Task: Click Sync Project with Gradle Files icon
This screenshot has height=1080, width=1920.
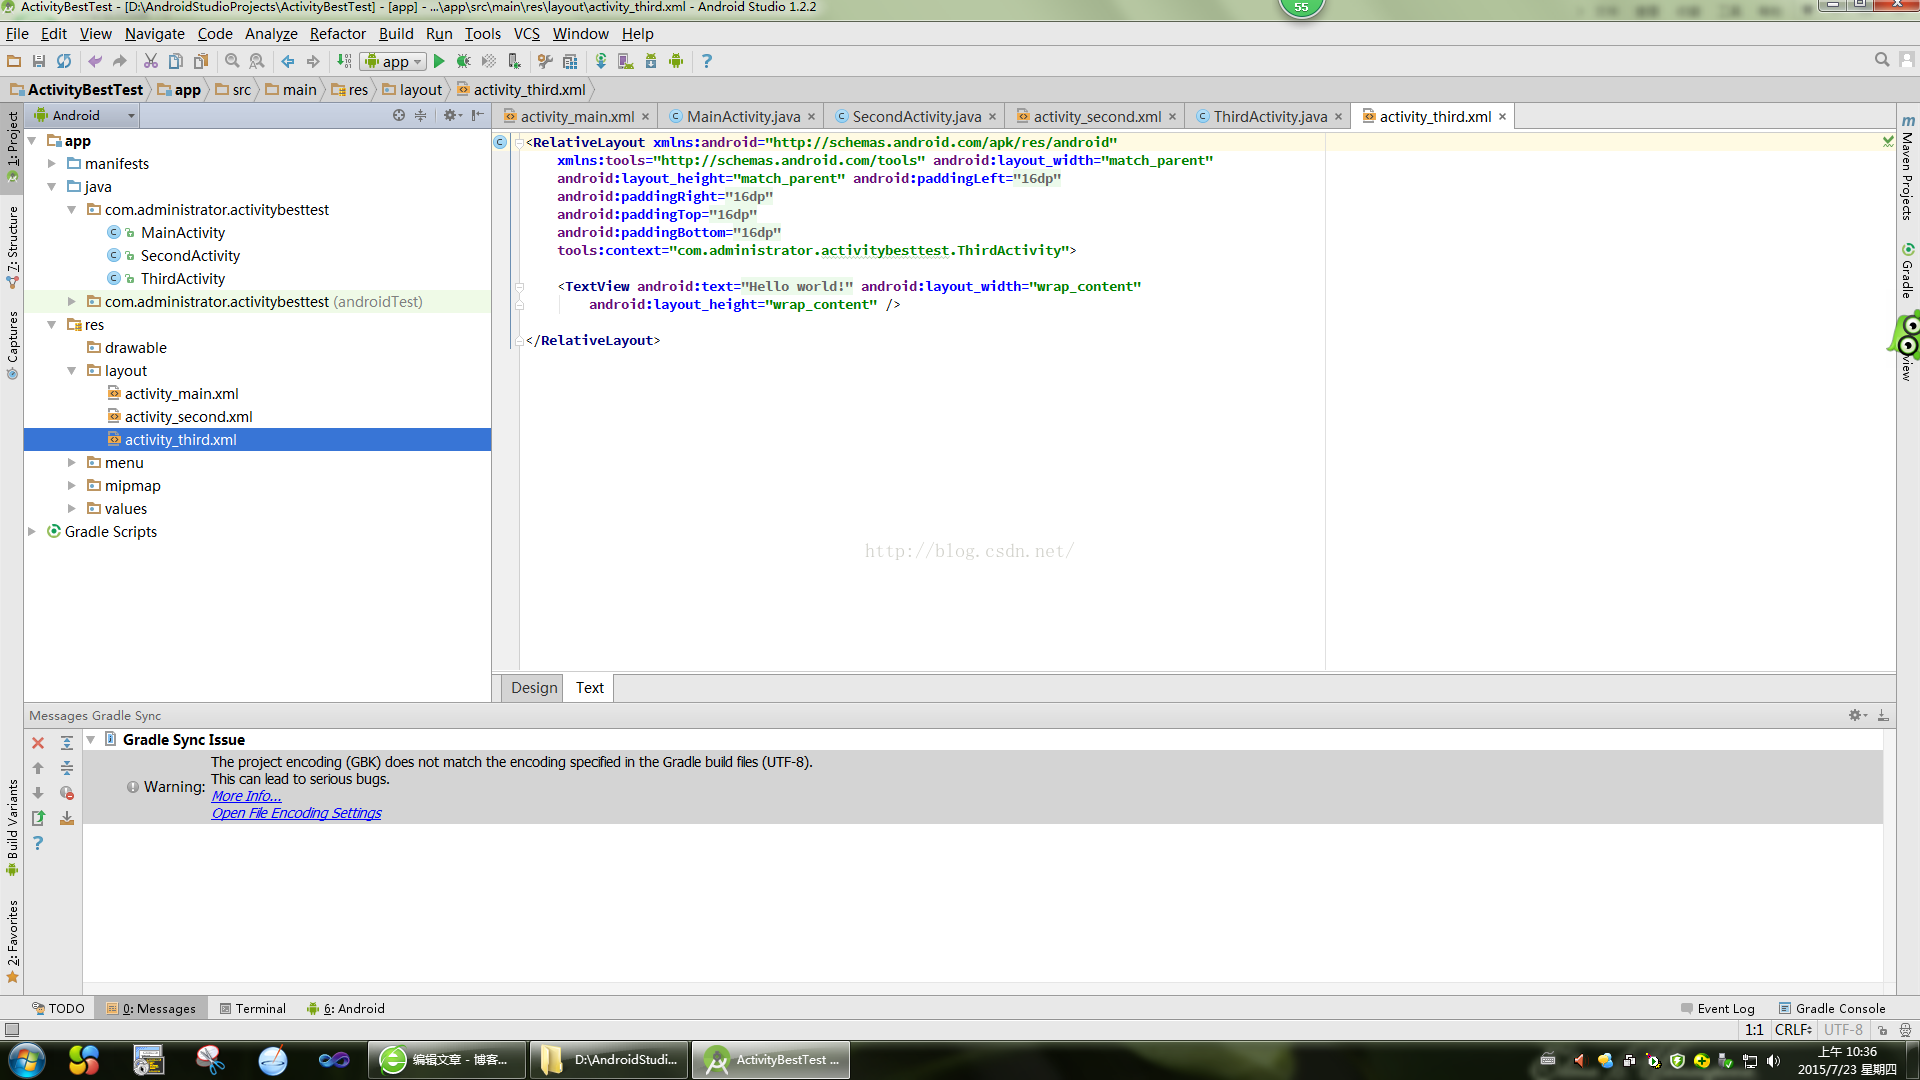Action: click(601, 61)
